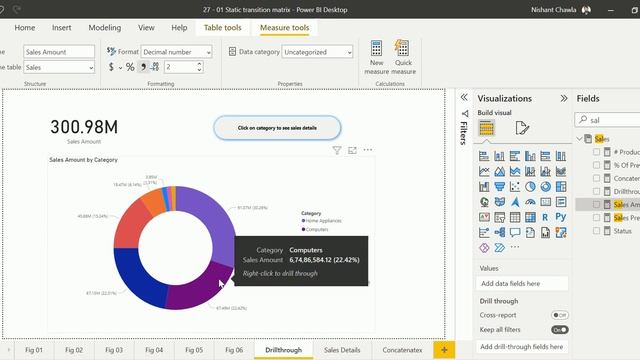Switch to the Sales Details page tab
640x360 pixels.
(342, 350)
